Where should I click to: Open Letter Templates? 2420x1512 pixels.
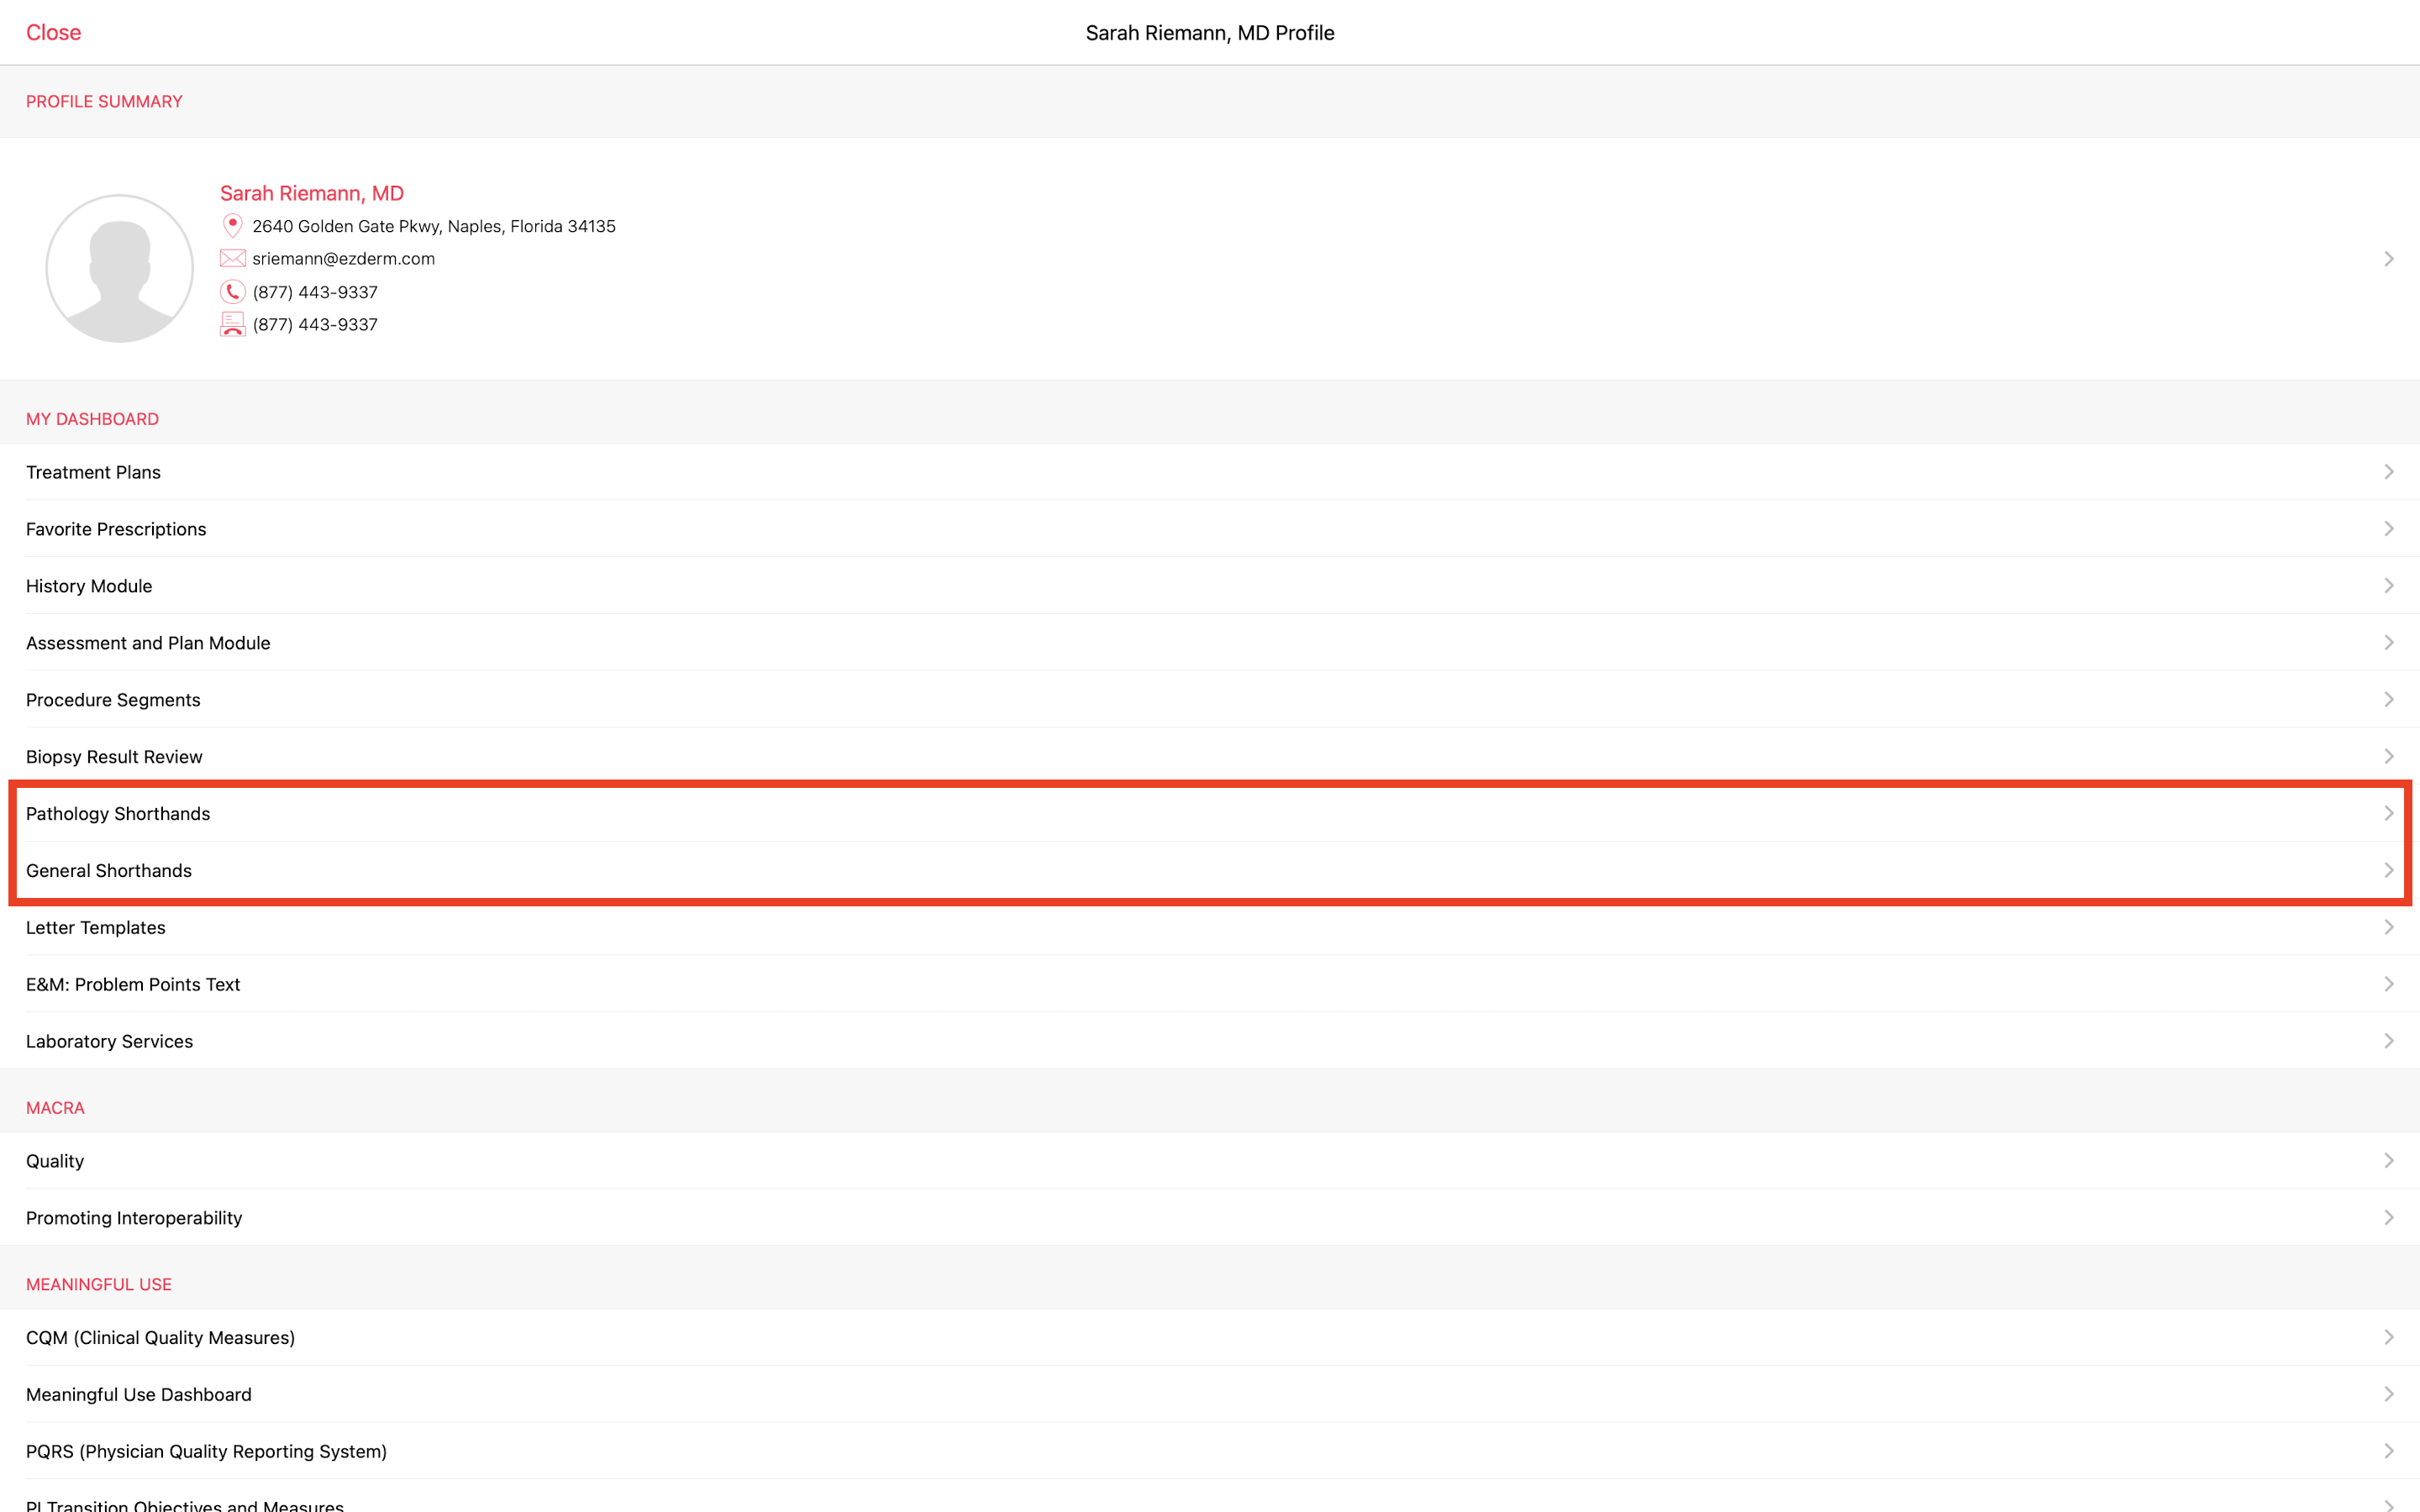coord(1210,928)
